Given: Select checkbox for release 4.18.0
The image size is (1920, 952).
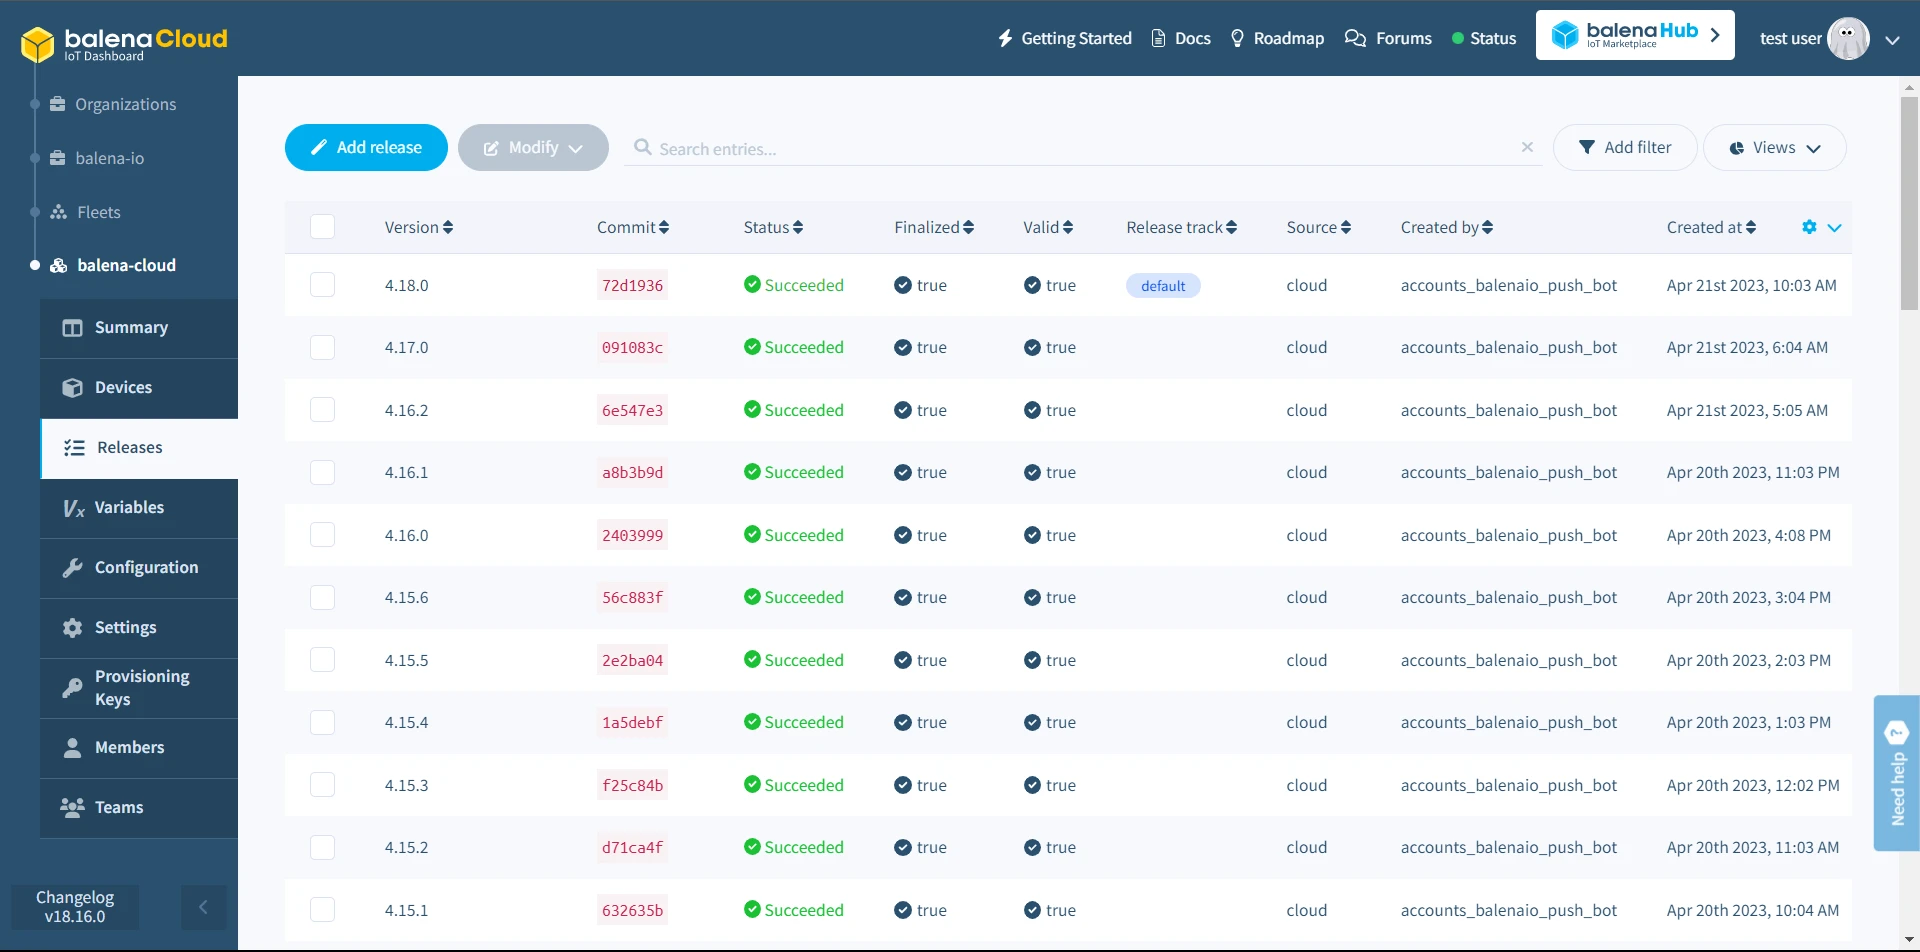Looking at the screenshot, I should tap(322, 285).
